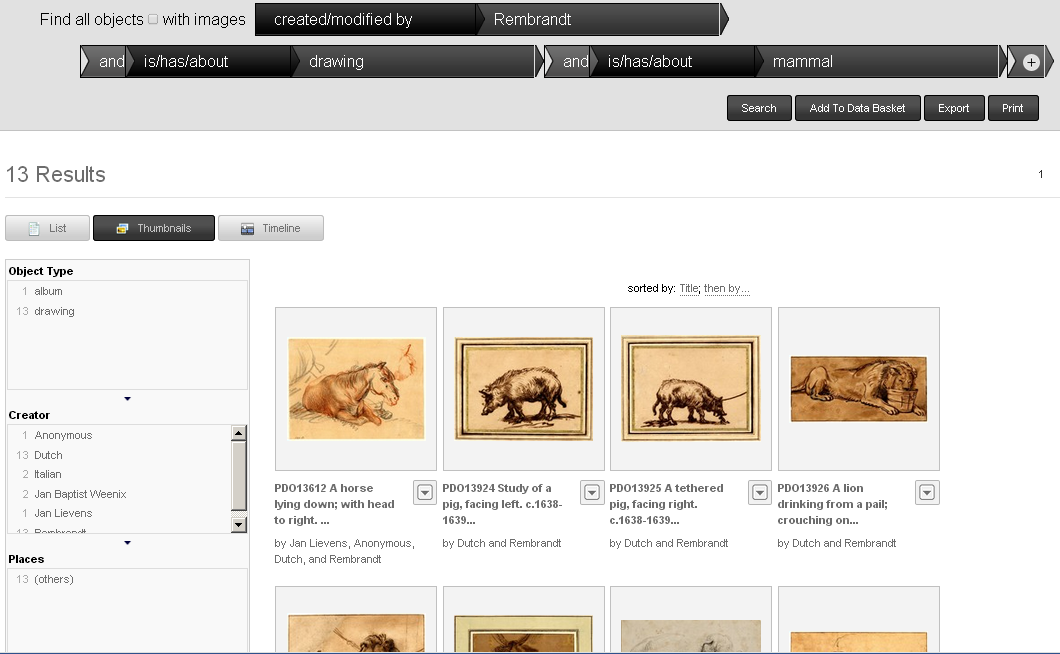Click Creator list scroll down arrow
The image size is (1060, 654).
(x=238, y=525)
